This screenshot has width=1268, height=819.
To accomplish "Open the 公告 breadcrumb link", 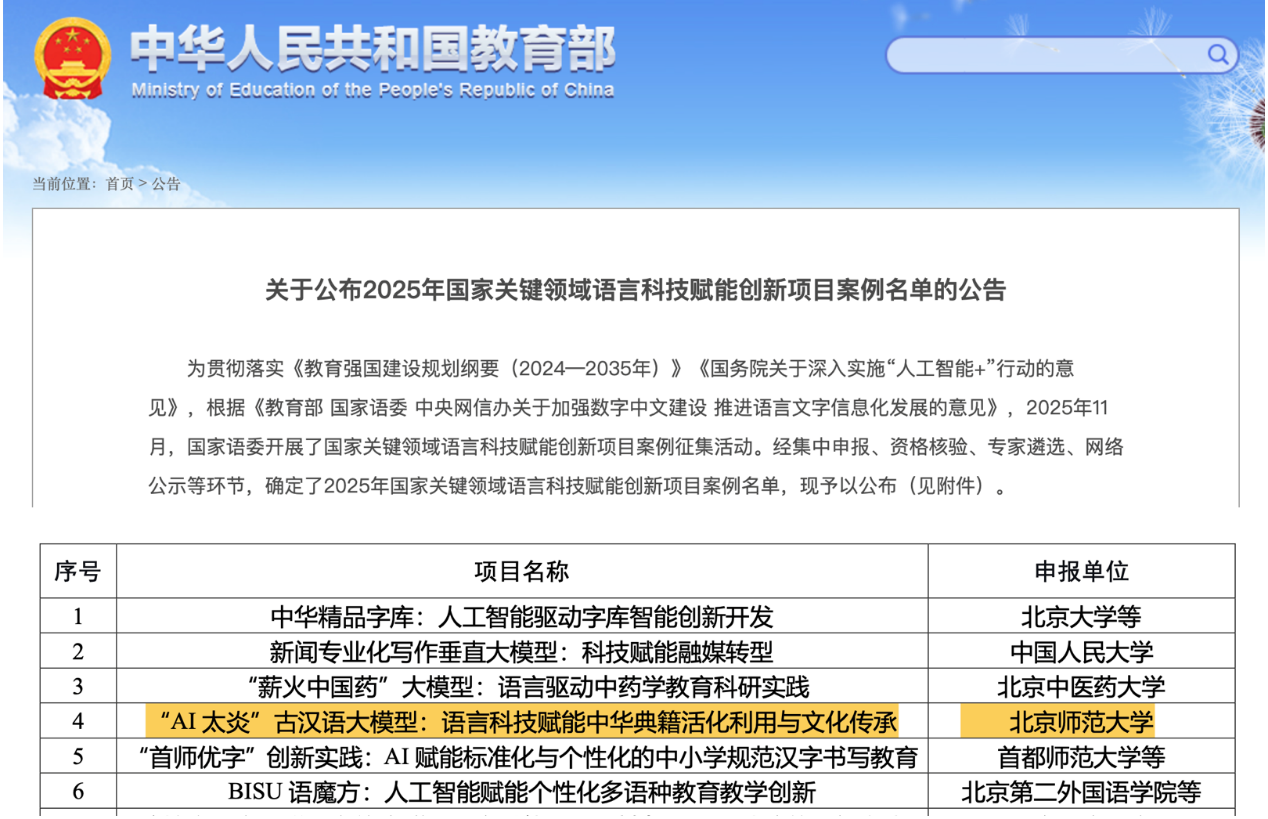I will (x=166, y=184).
